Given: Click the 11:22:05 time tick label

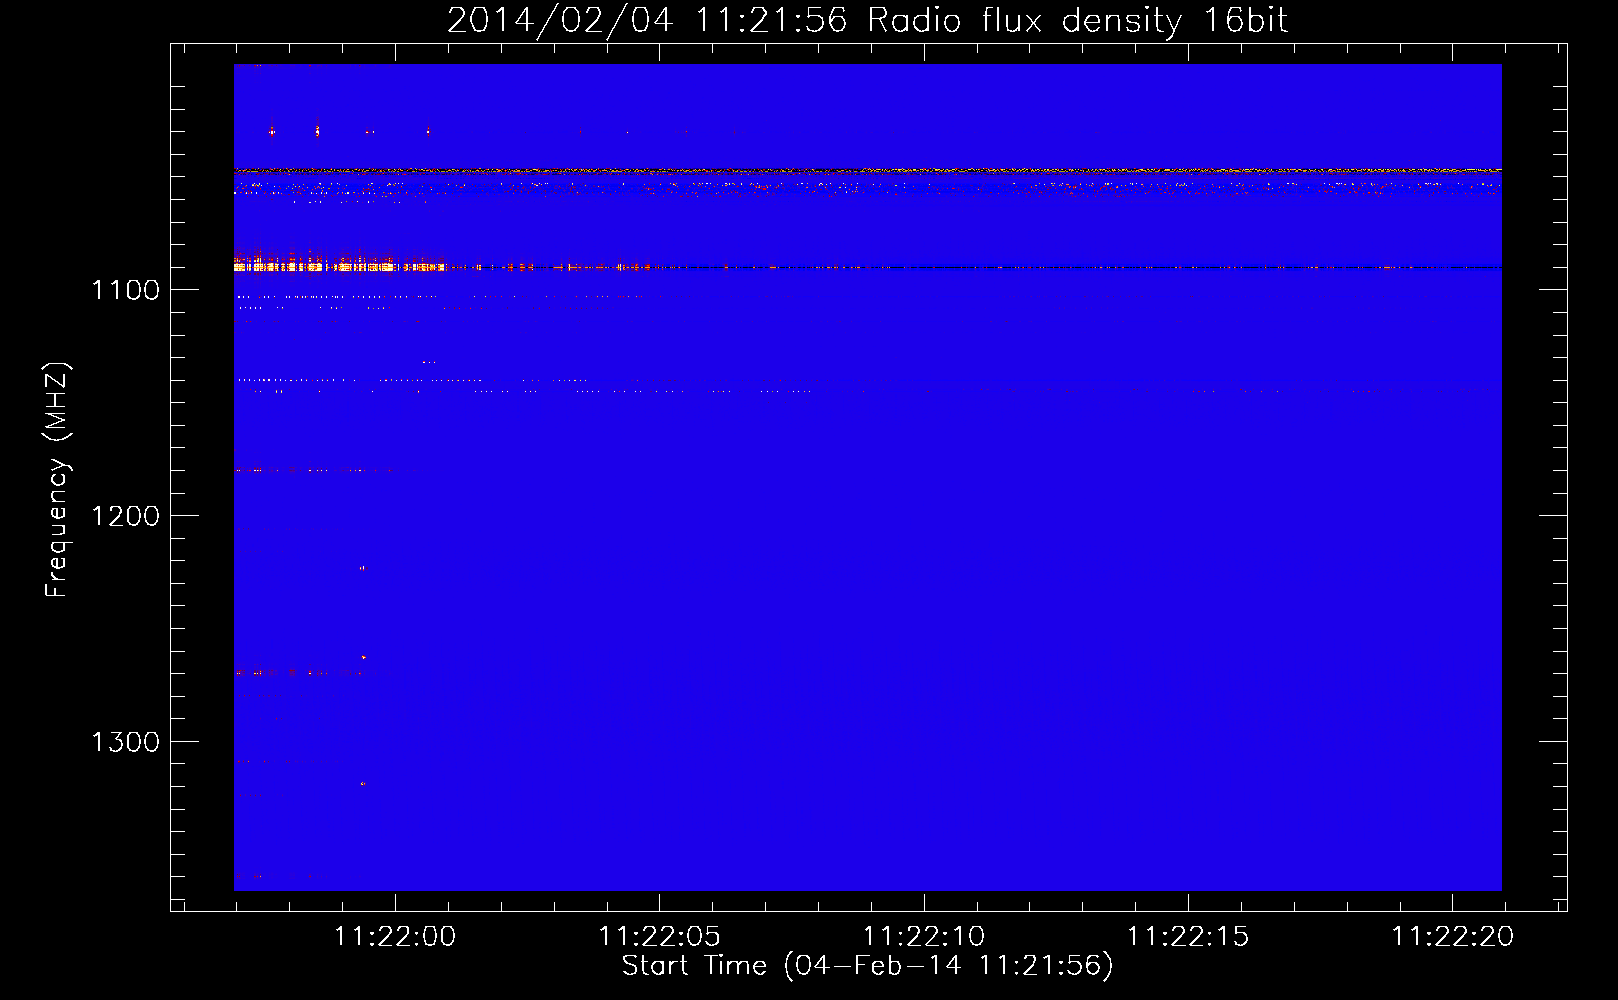Looking at the screenshot, I should (659, 937).
